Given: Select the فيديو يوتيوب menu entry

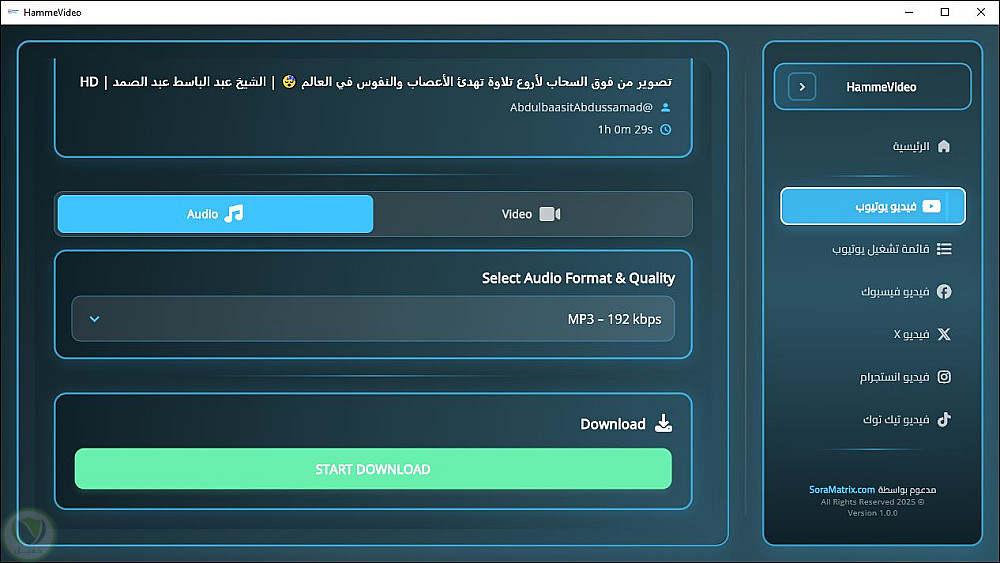Looking at the screenshot, I should pyautogui.click(x=872, y=206).
